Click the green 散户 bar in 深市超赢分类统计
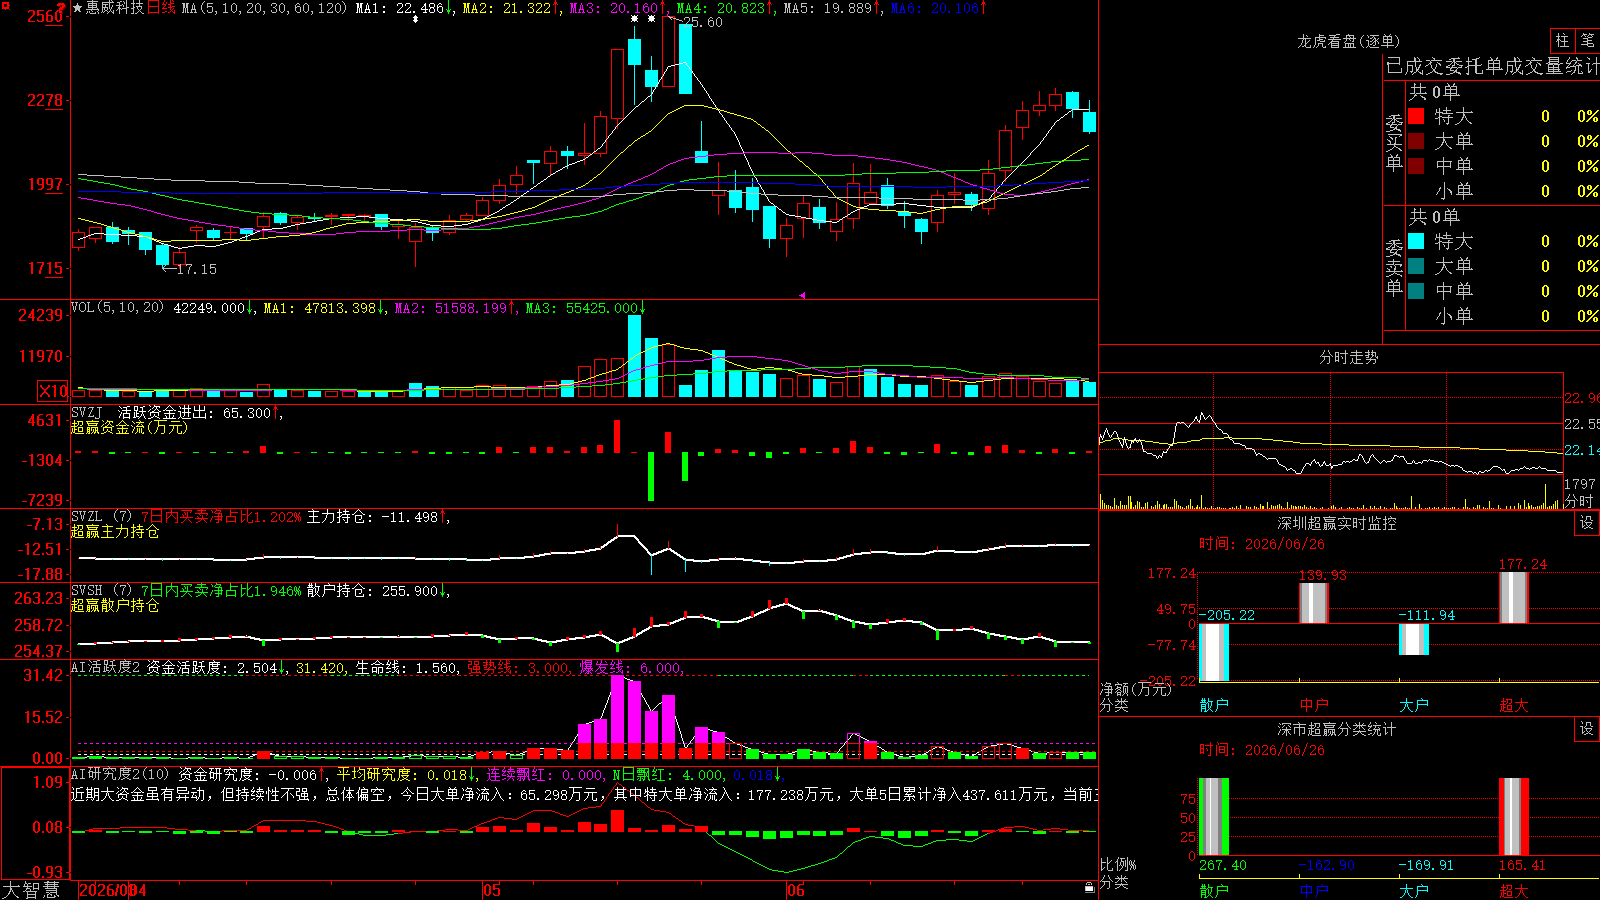Screen dimensions: 1600x900 coord(1214,817)
